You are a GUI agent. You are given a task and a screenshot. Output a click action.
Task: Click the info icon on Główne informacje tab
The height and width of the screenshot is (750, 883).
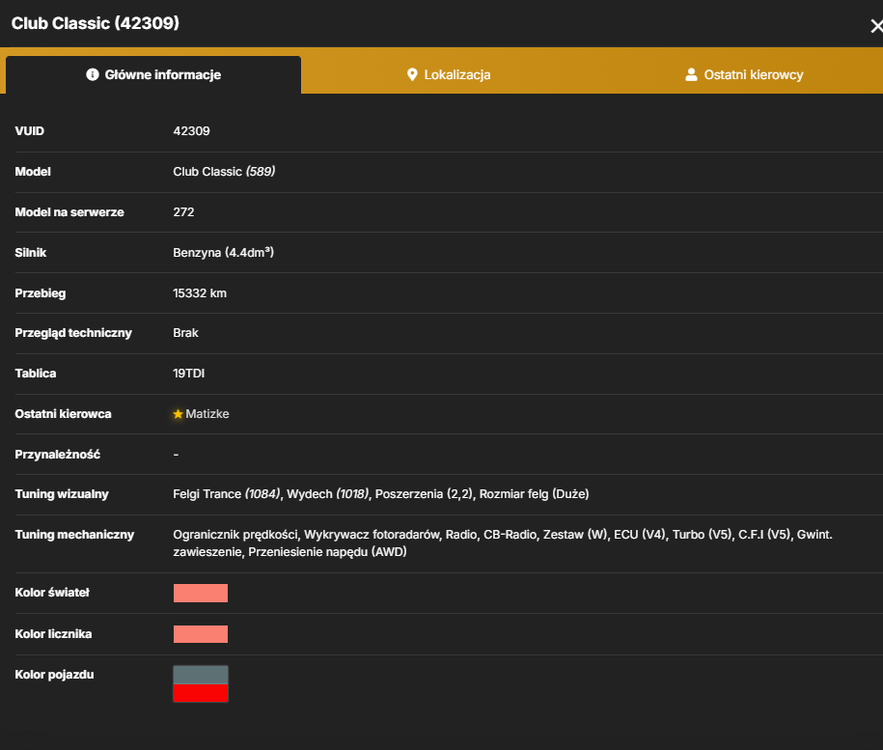pyautogui.click(x=92, y=74)
